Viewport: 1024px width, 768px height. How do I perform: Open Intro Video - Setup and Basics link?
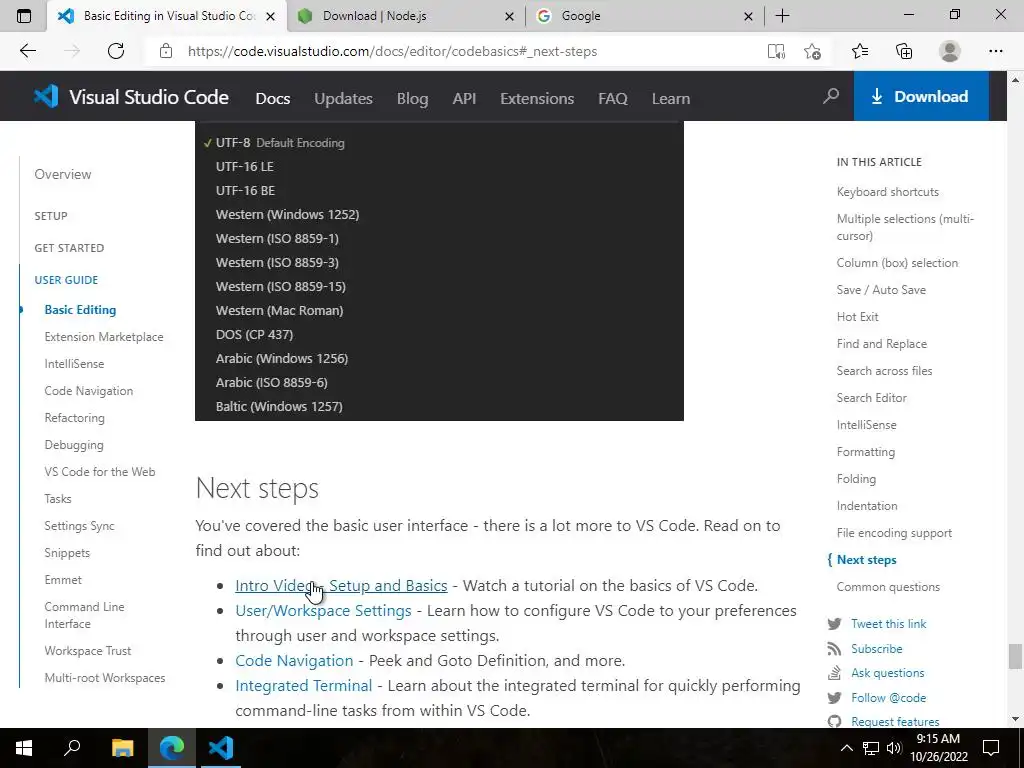(x=341, y=585)
